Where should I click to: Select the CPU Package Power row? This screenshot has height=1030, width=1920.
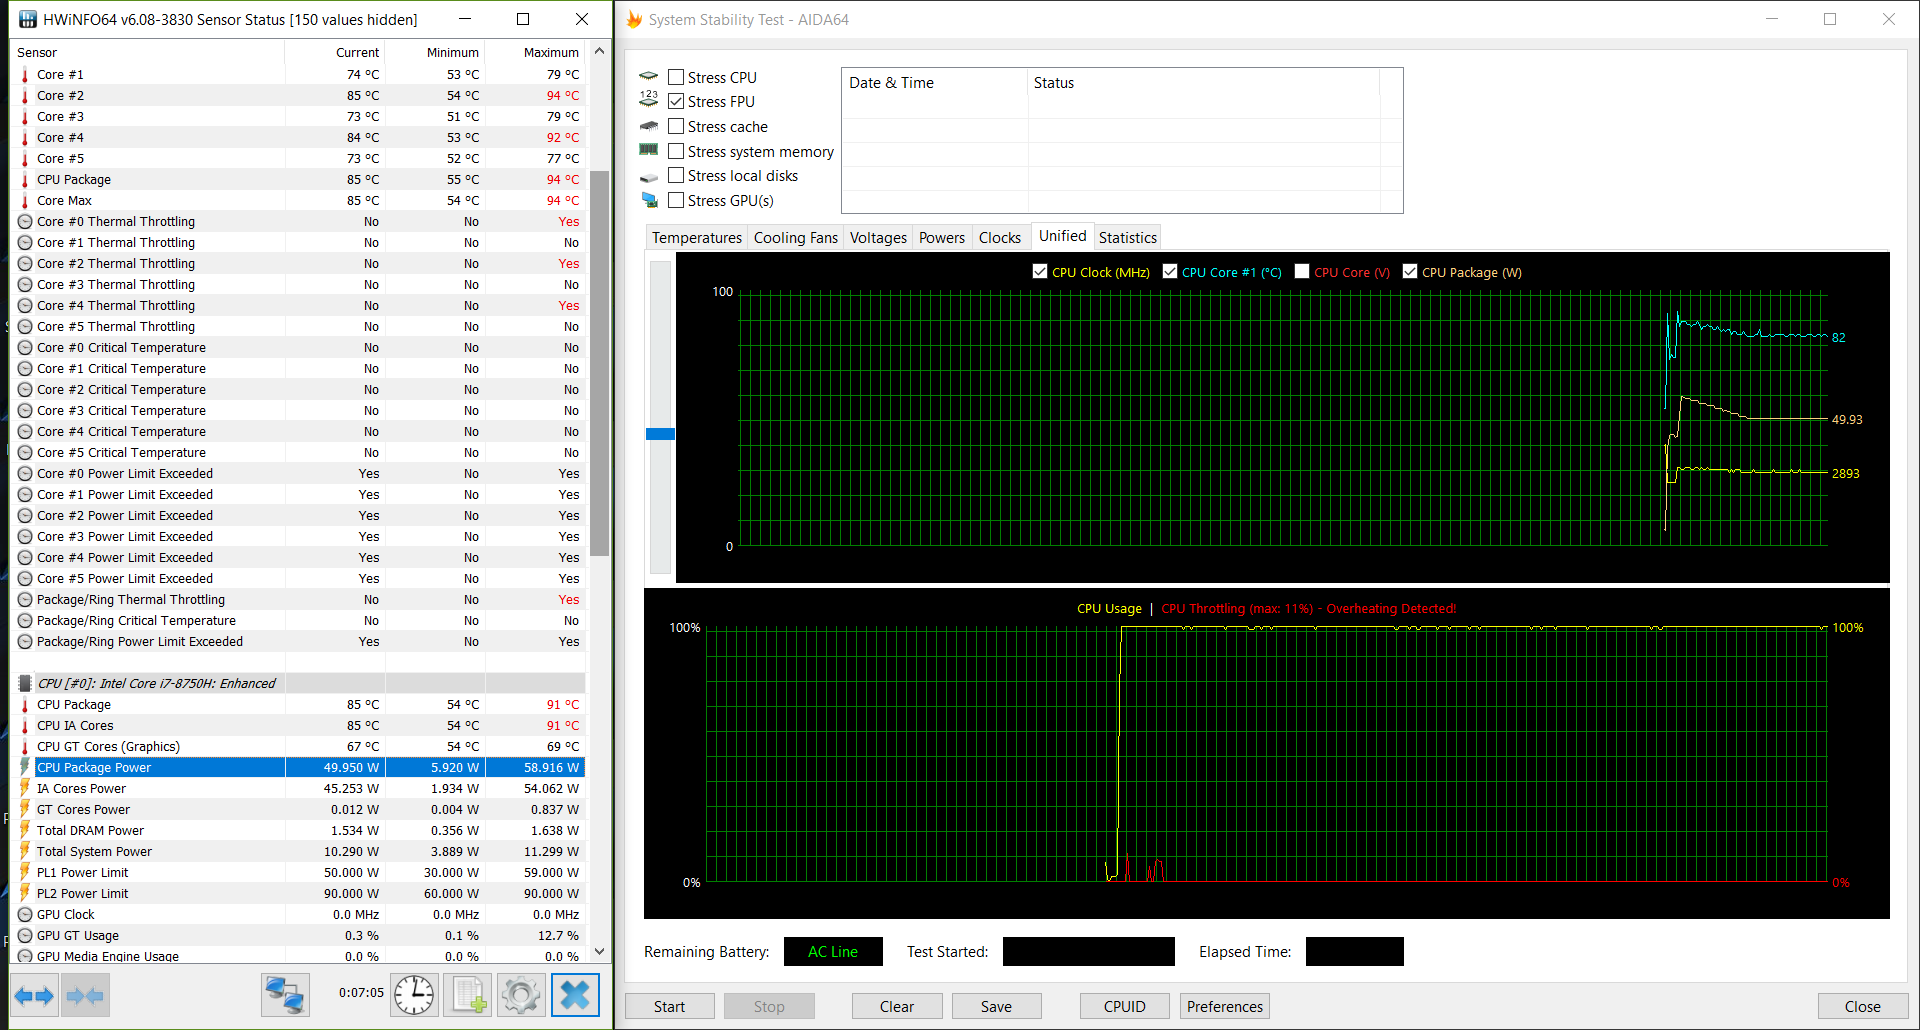(160, 768)
